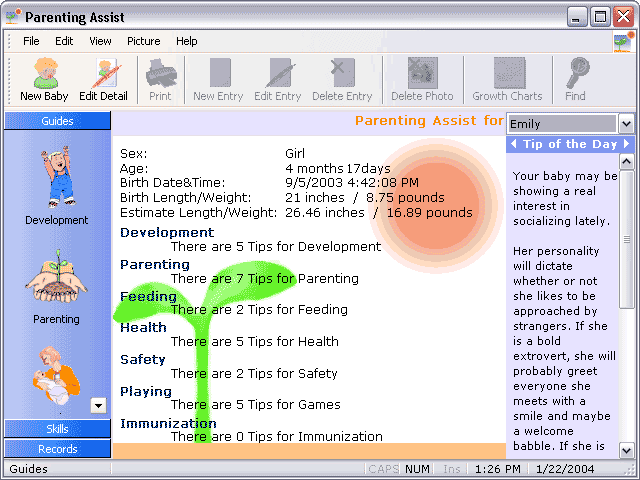Click the sex value 'Girl'
This screenshot has width=640, height=480.
click(295, 153)
